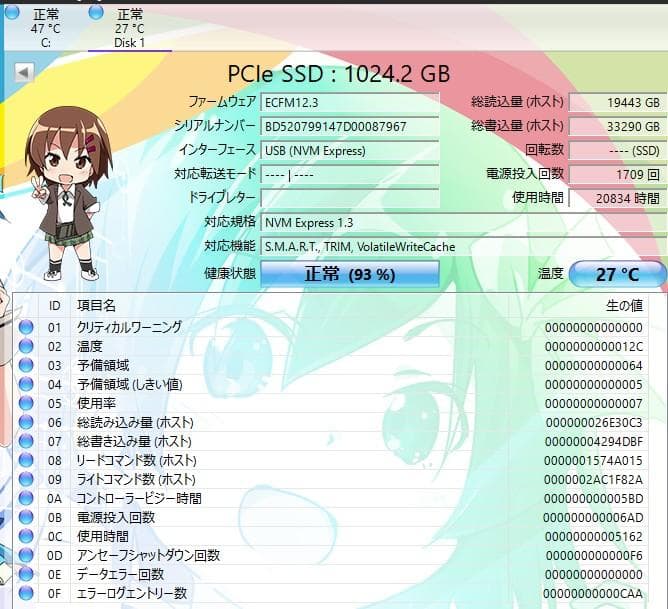Click status orb for 01 クリティカルワーニング

[x=26, y=327]
